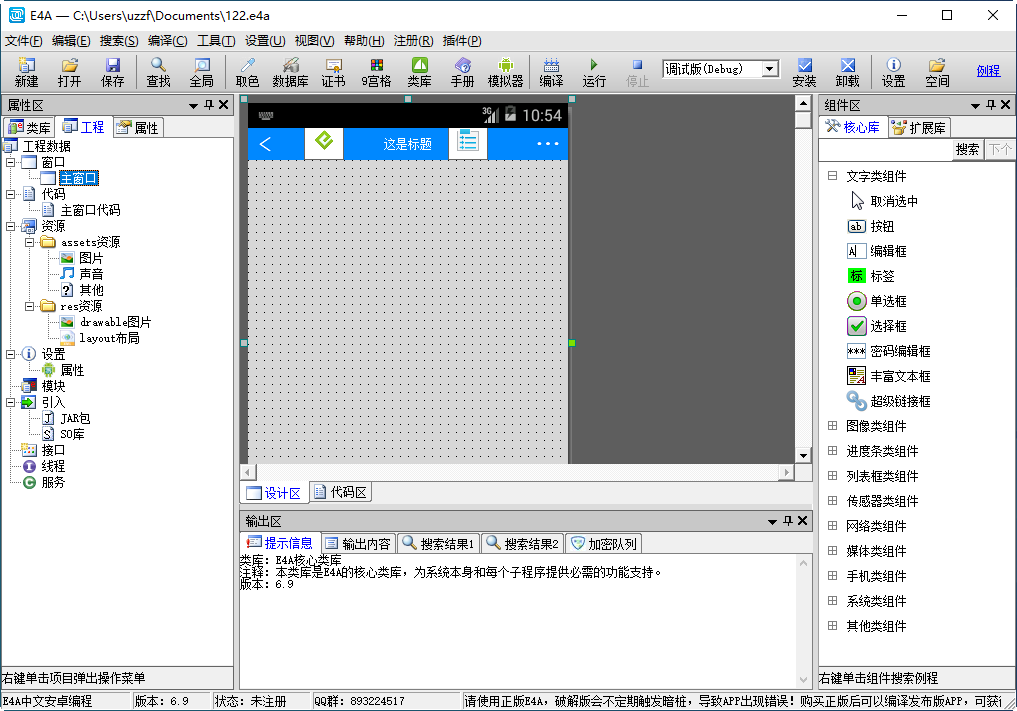Select JAR包 in project tree

coord(66,418)
